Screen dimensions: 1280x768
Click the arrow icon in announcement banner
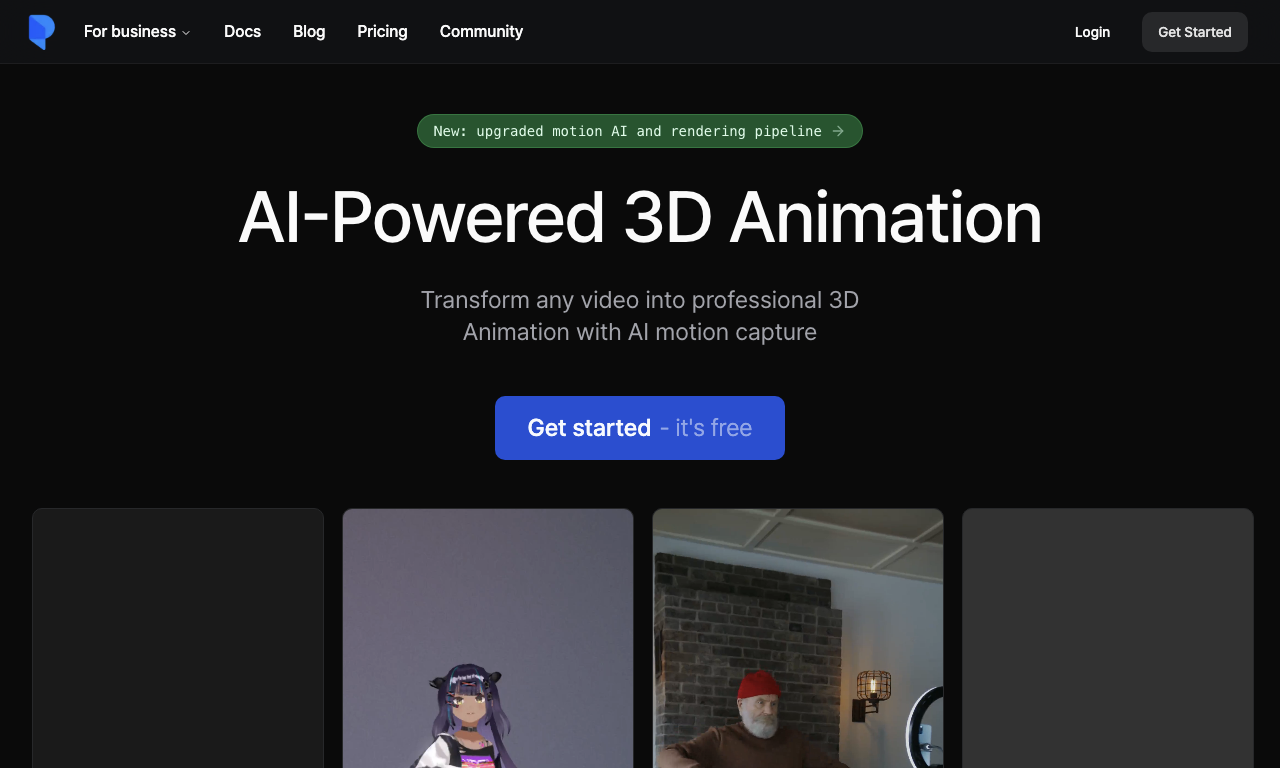point(838,131)
